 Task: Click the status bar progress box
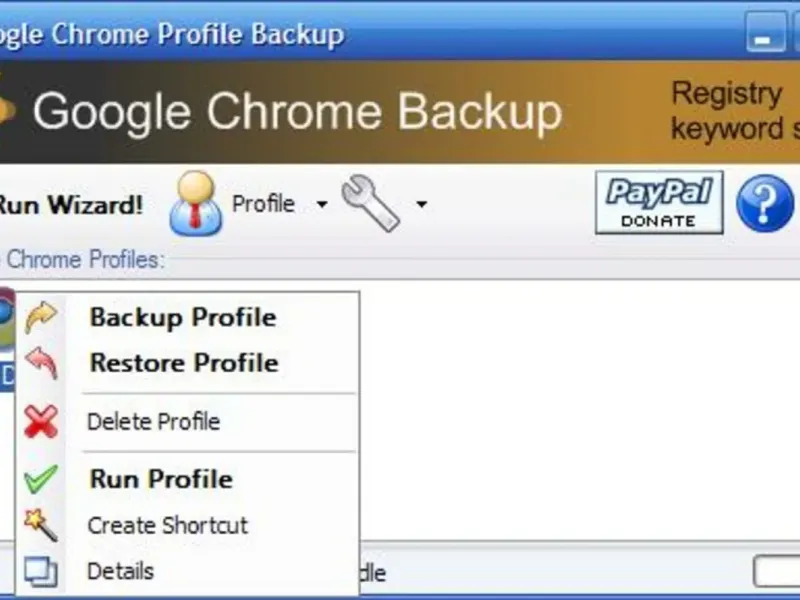pos(777,572)
